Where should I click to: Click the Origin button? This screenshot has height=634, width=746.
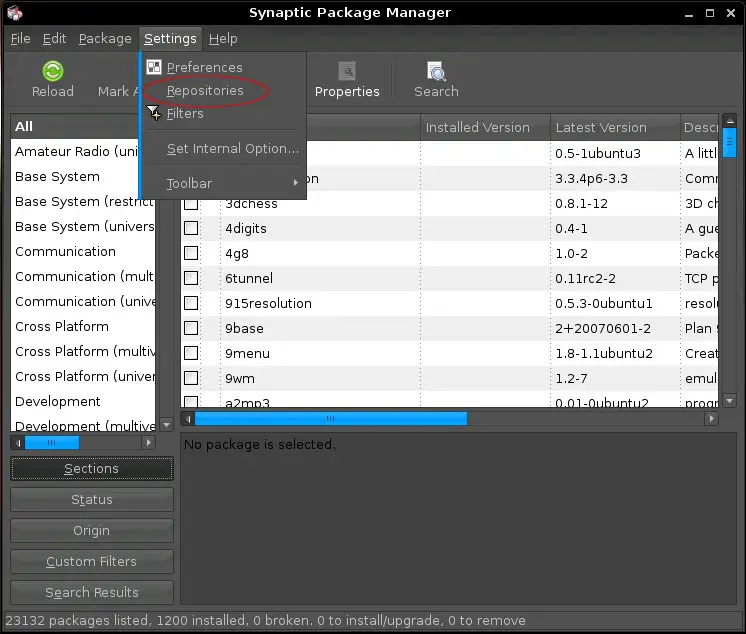pos(92,531)
